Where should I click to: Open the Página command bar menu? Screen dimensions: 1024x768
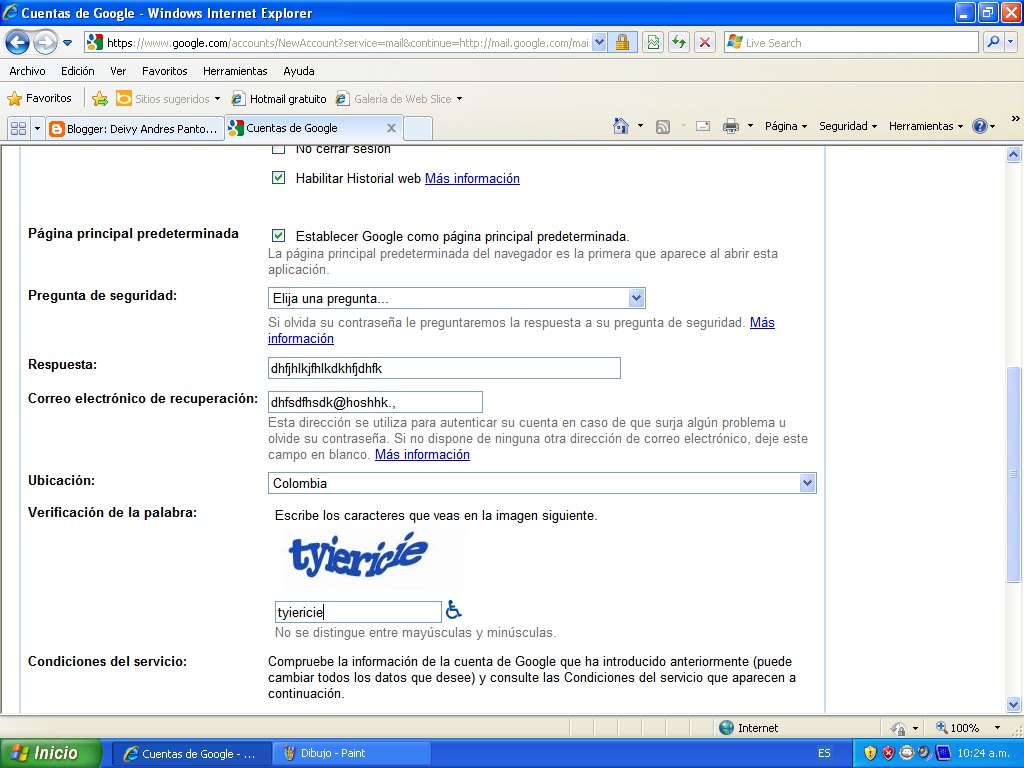786,126
